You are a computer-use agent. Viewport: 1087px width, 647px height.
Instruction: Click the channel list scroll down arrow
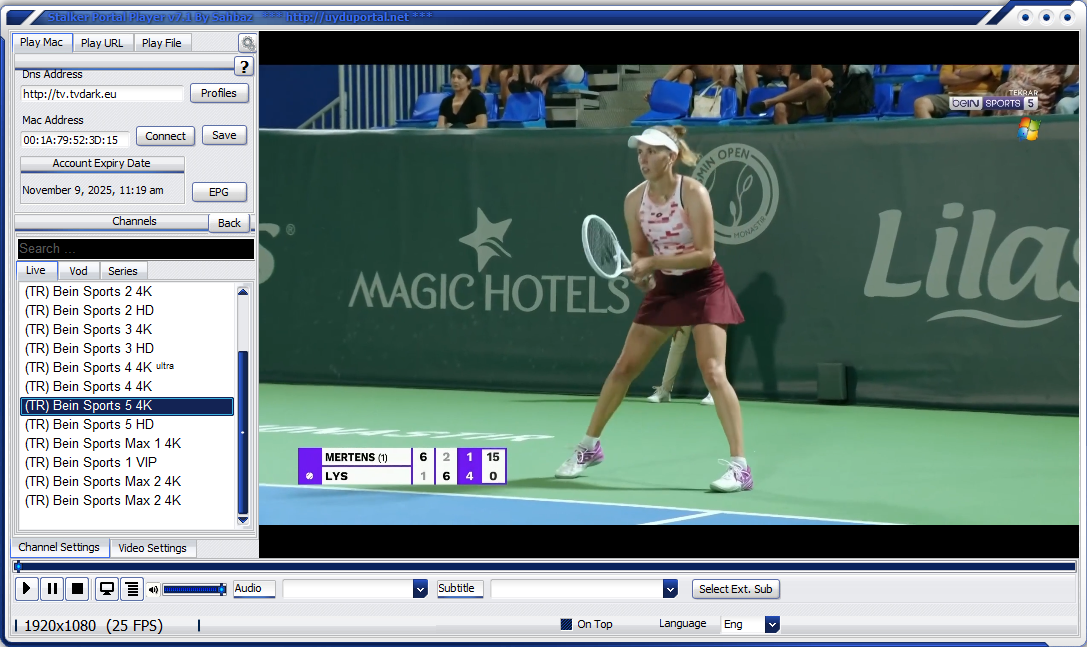pos(243,520)
